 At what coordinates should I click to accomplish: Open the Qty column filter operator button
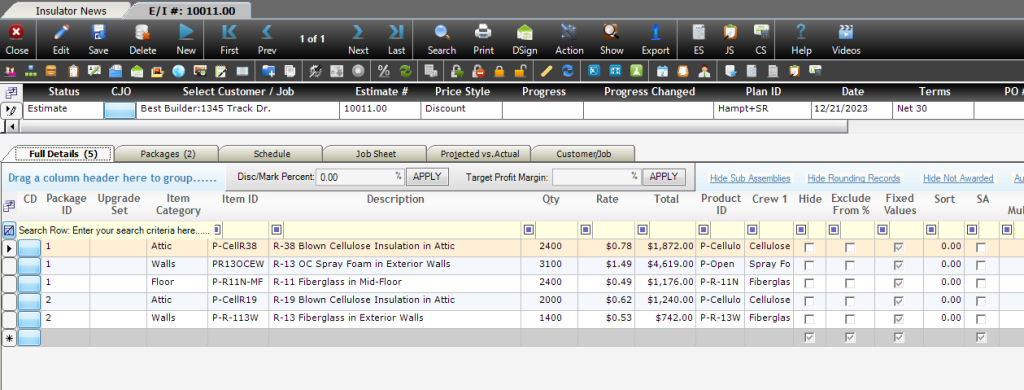(x=529, y=229)
